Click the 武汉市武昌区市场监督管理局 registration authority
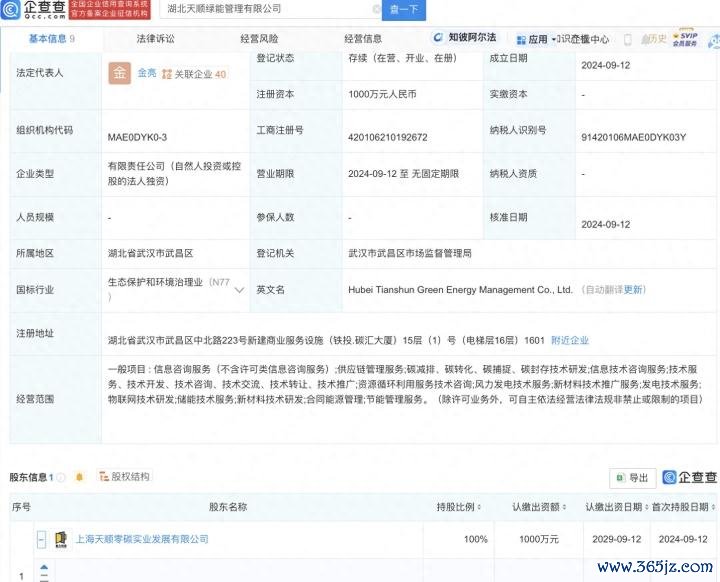Image resolution: width=720 pixels, height=582 pixels. pos(410,253)
